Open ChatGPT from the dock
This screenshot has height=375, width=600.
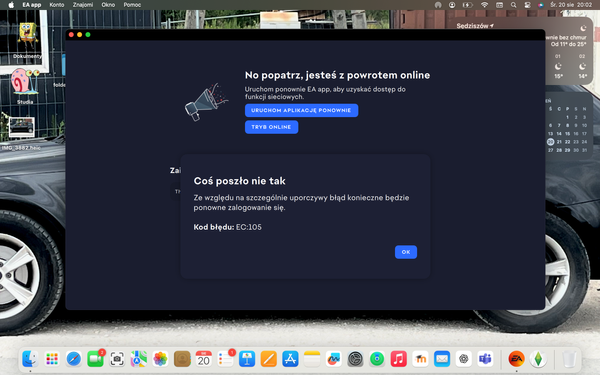[463, 359]
